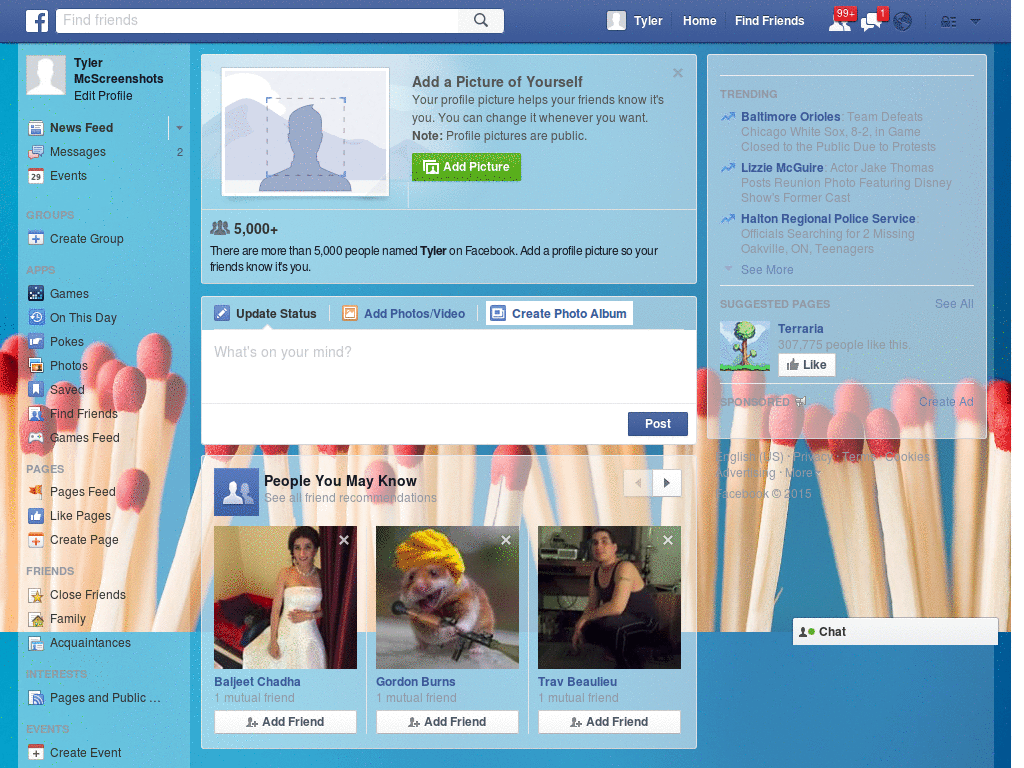Remove Trav Beaulieu suggestion

668,540
